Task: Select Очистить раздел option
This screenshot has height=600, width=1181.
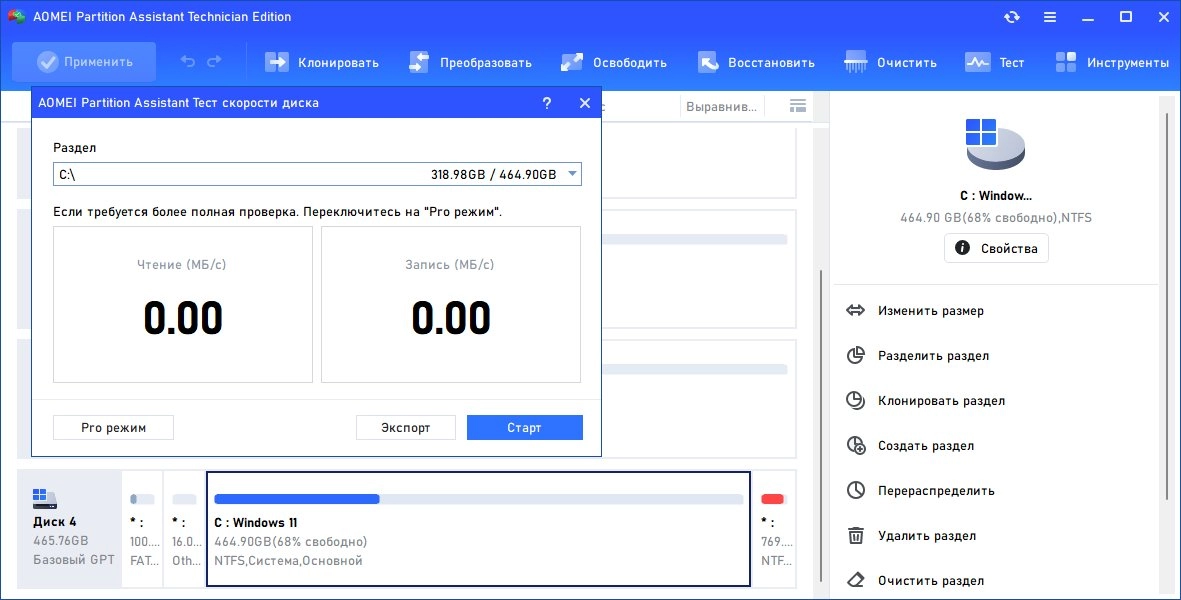Action: 930,580
